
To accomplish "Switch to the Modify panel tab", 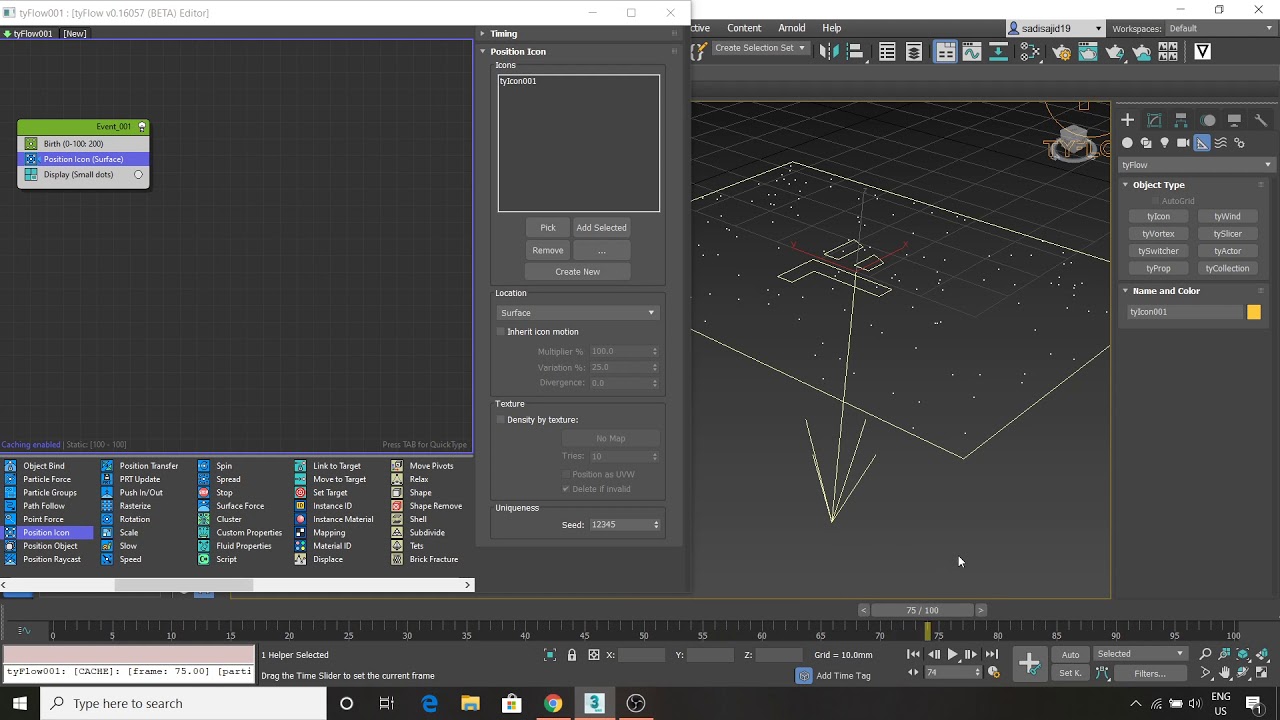I will [x=1154, y=120].
